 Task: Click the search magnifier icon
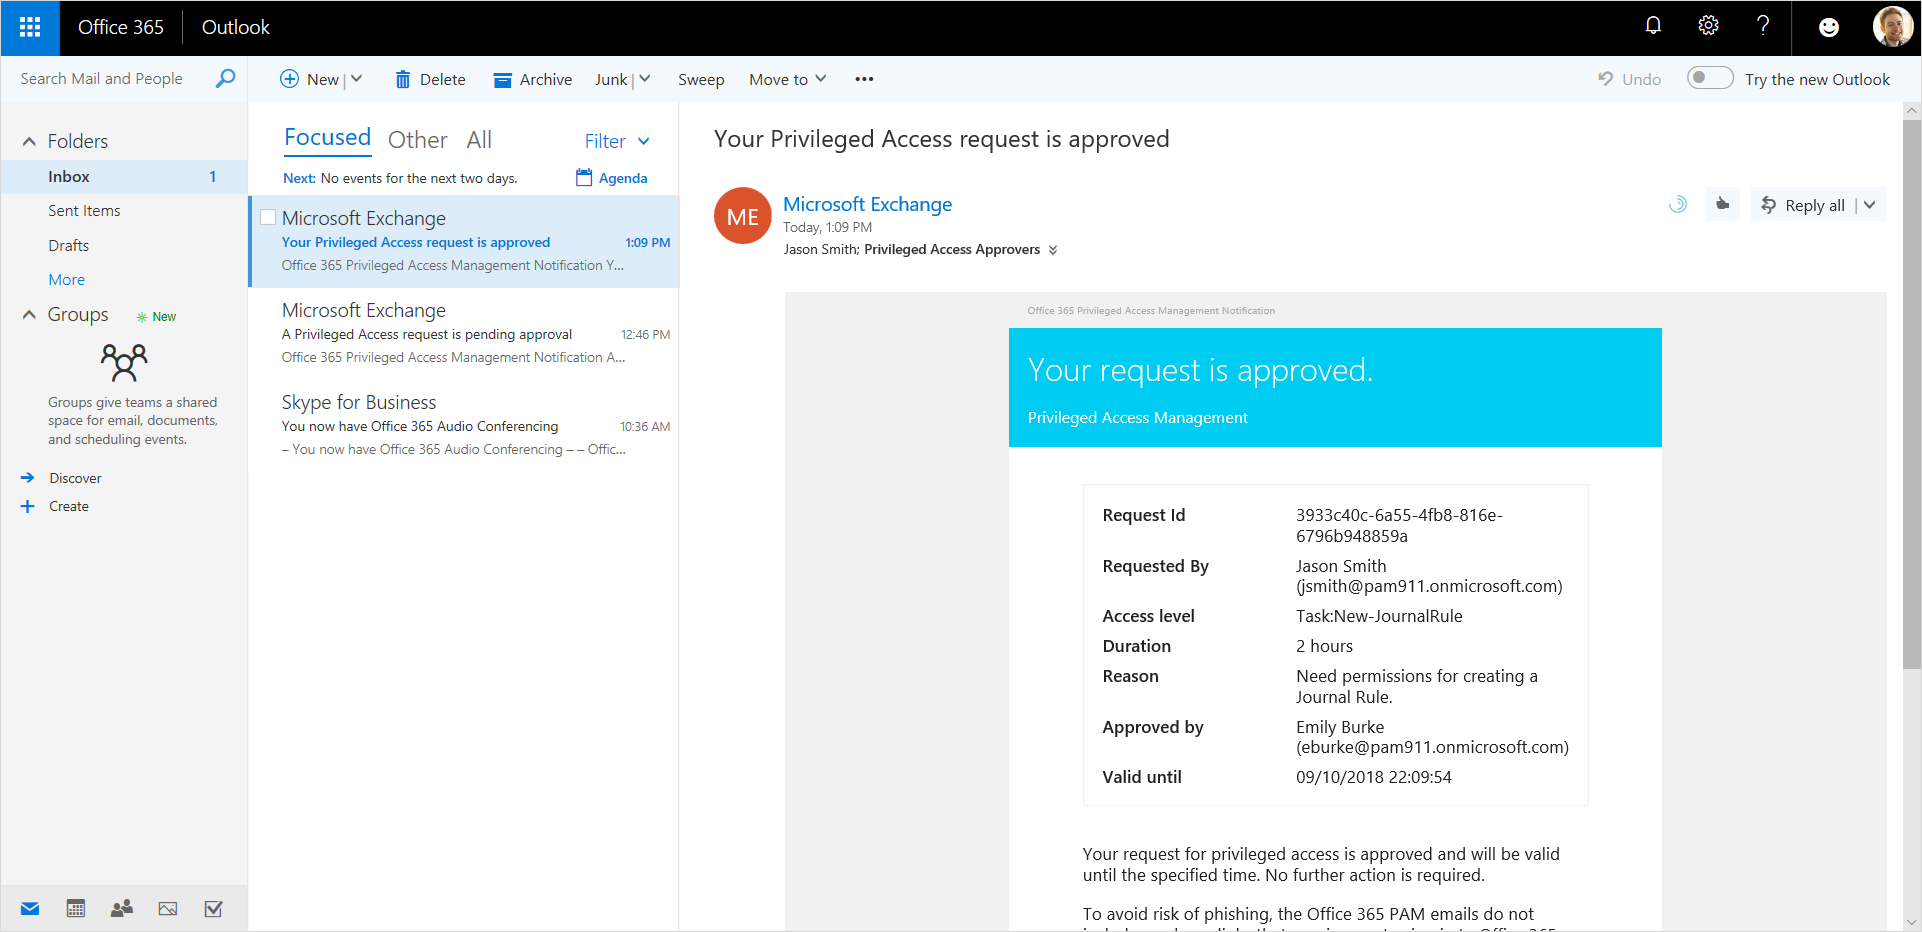coord(226,78)
